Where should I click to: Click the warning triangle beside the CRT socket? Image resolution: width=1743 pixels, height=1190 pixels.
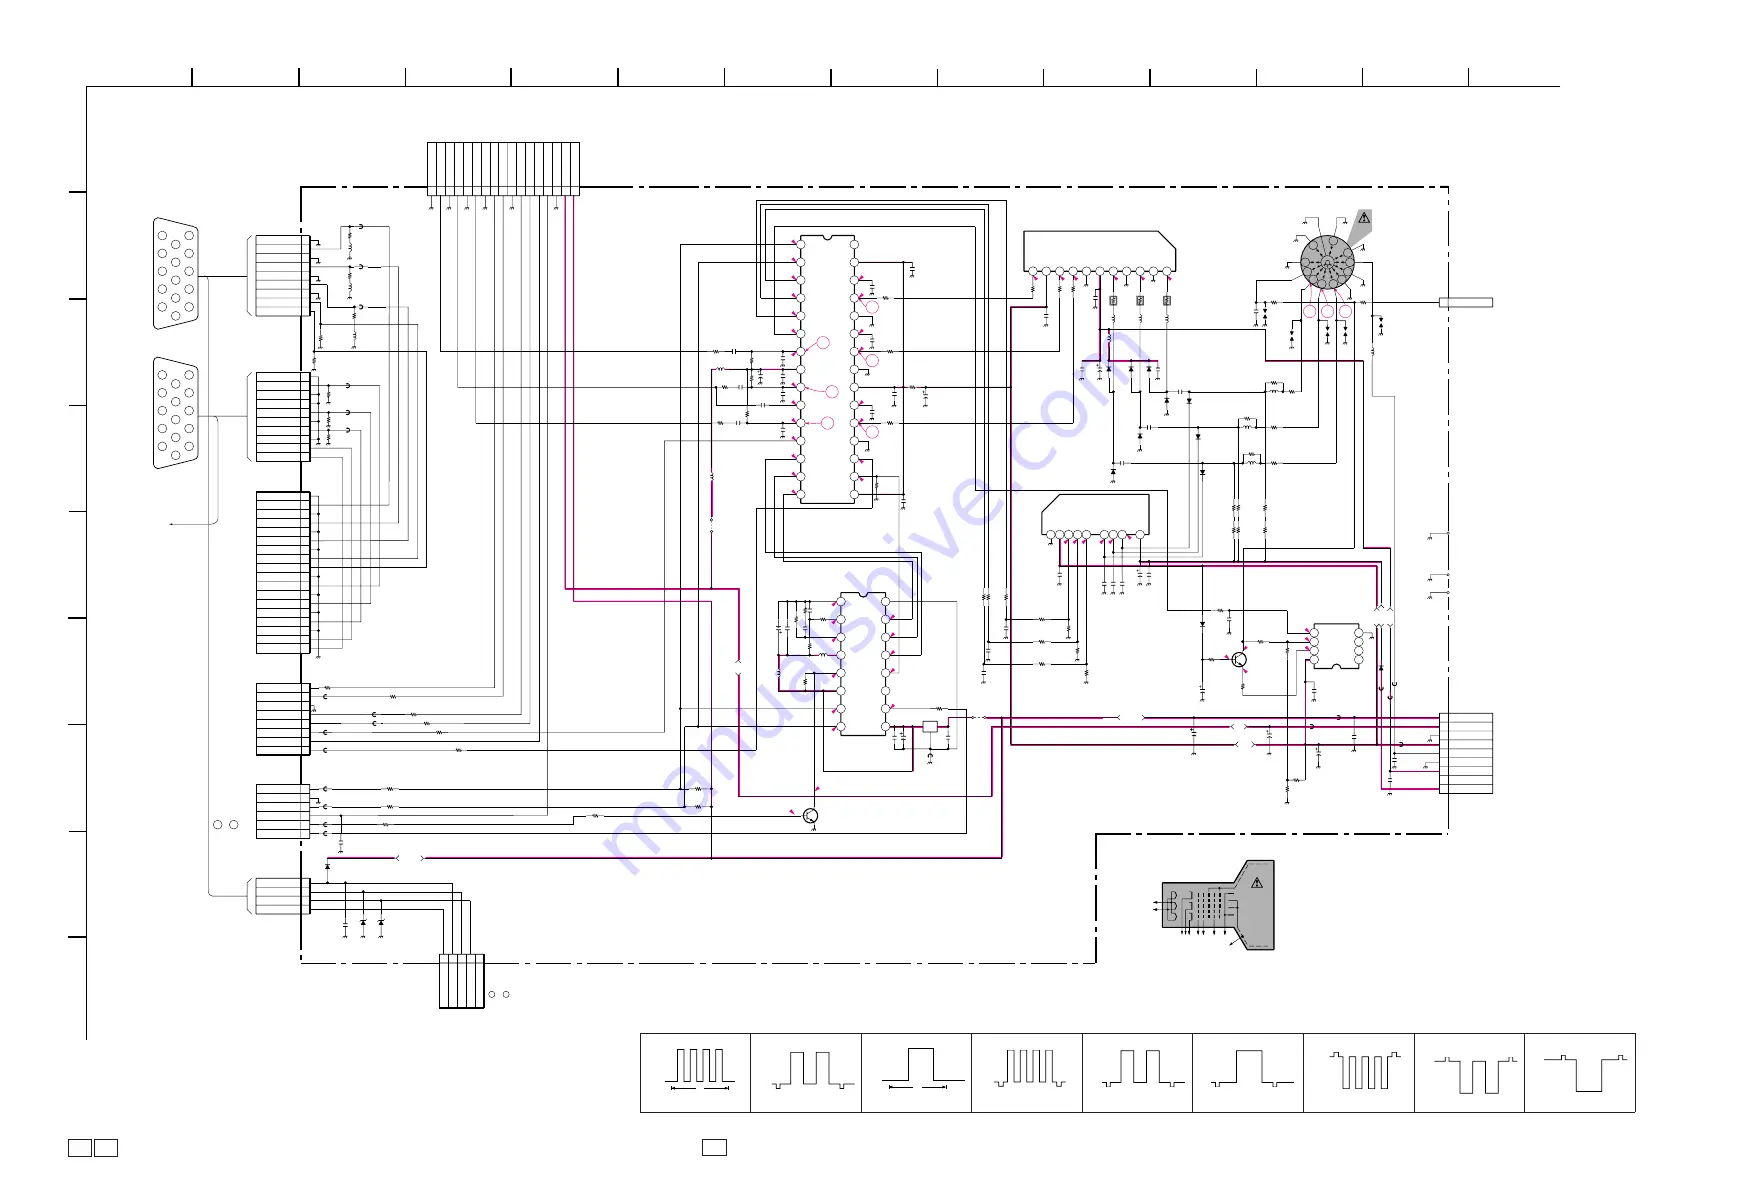[1364, 219]
